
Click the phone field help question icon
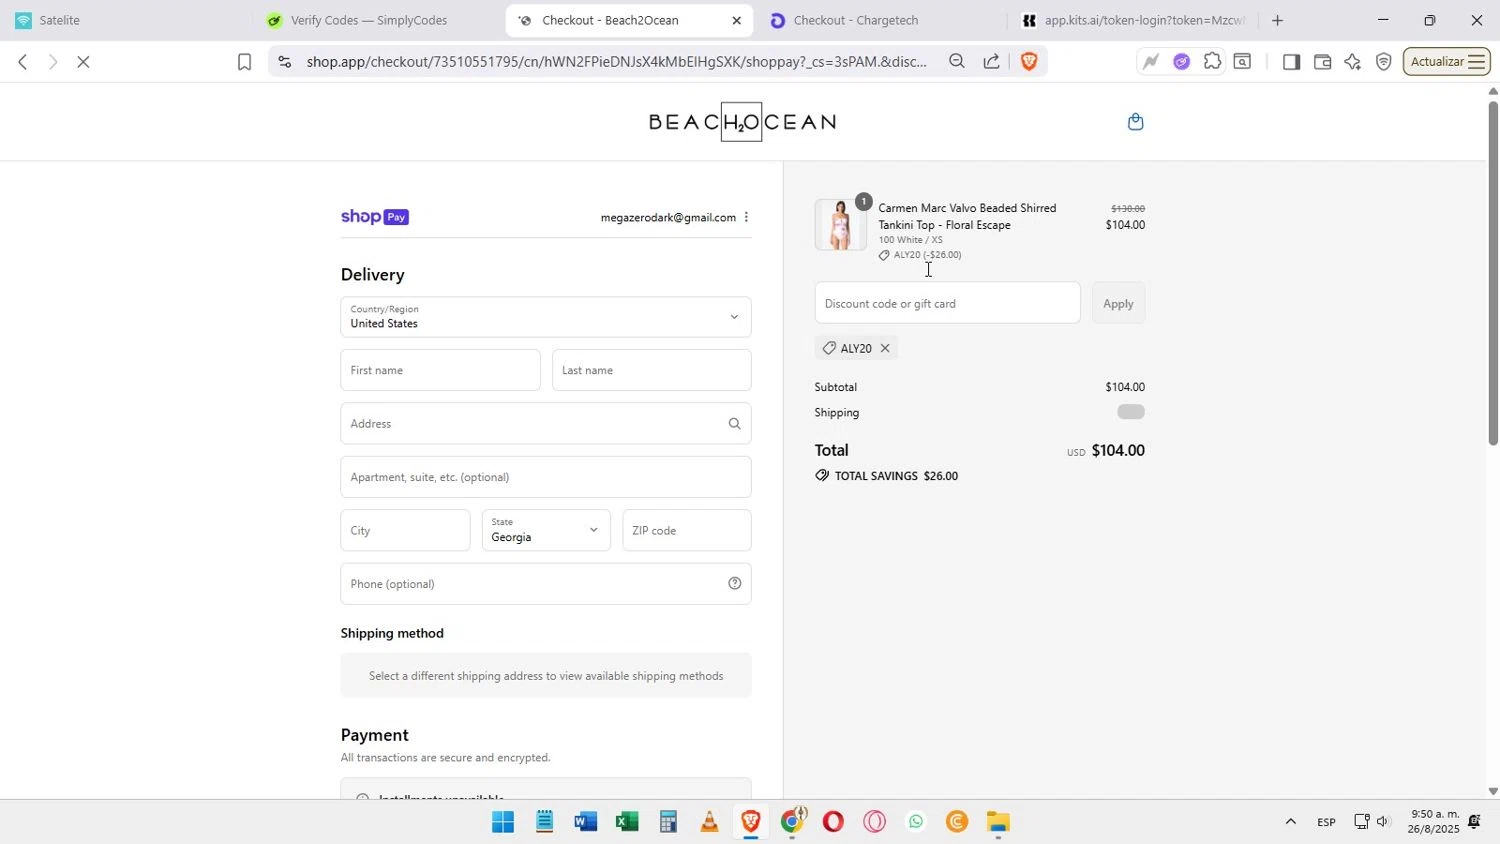pyautogui.click(x=734, y=584)
